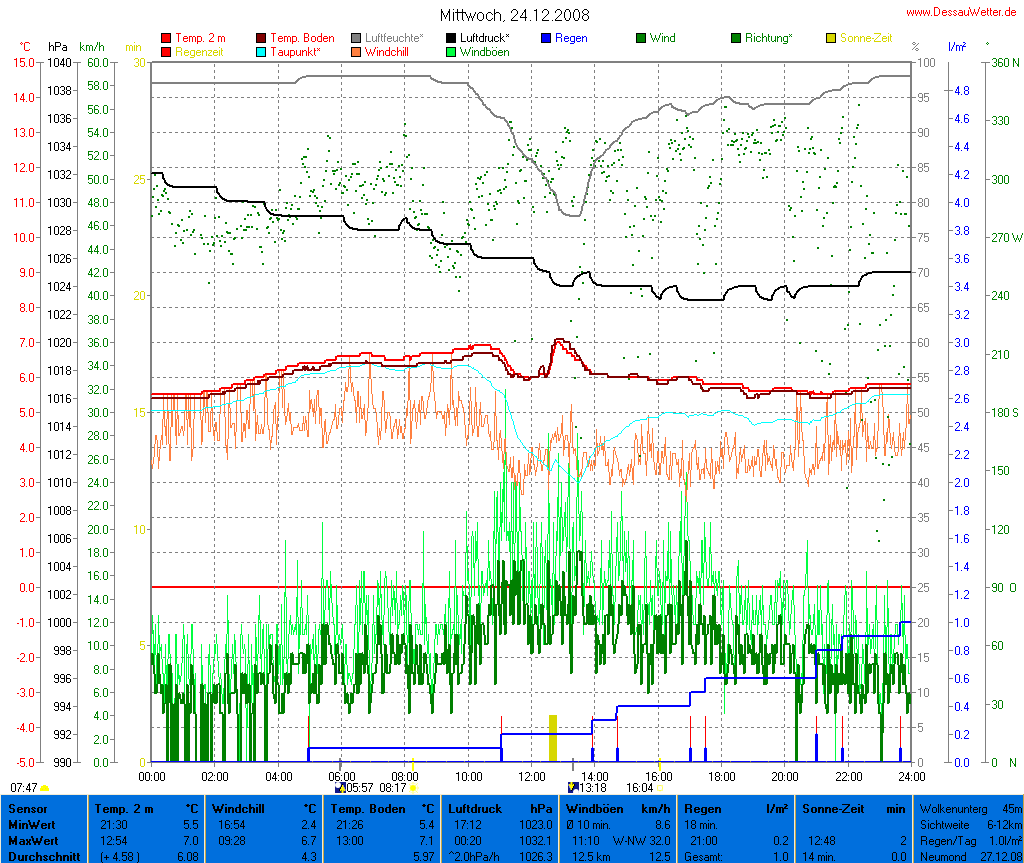
Task: Click the dark red Temp. Boden legend square
Action: pyautogui.click(x=262, y=38)
